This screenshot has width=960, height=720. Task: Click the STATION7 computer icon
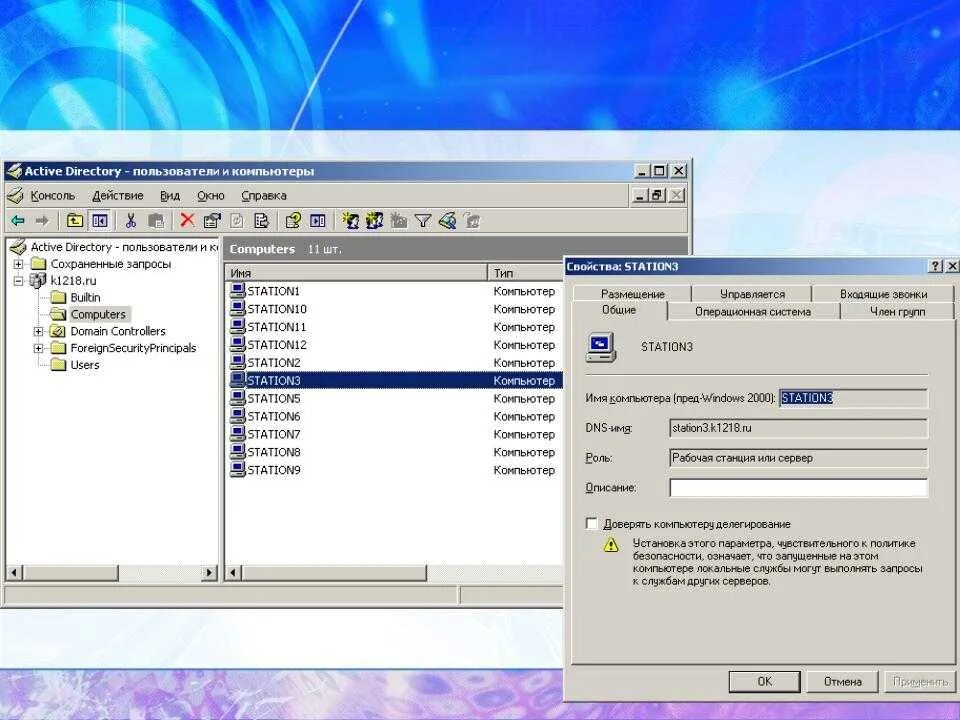point(238,433)
